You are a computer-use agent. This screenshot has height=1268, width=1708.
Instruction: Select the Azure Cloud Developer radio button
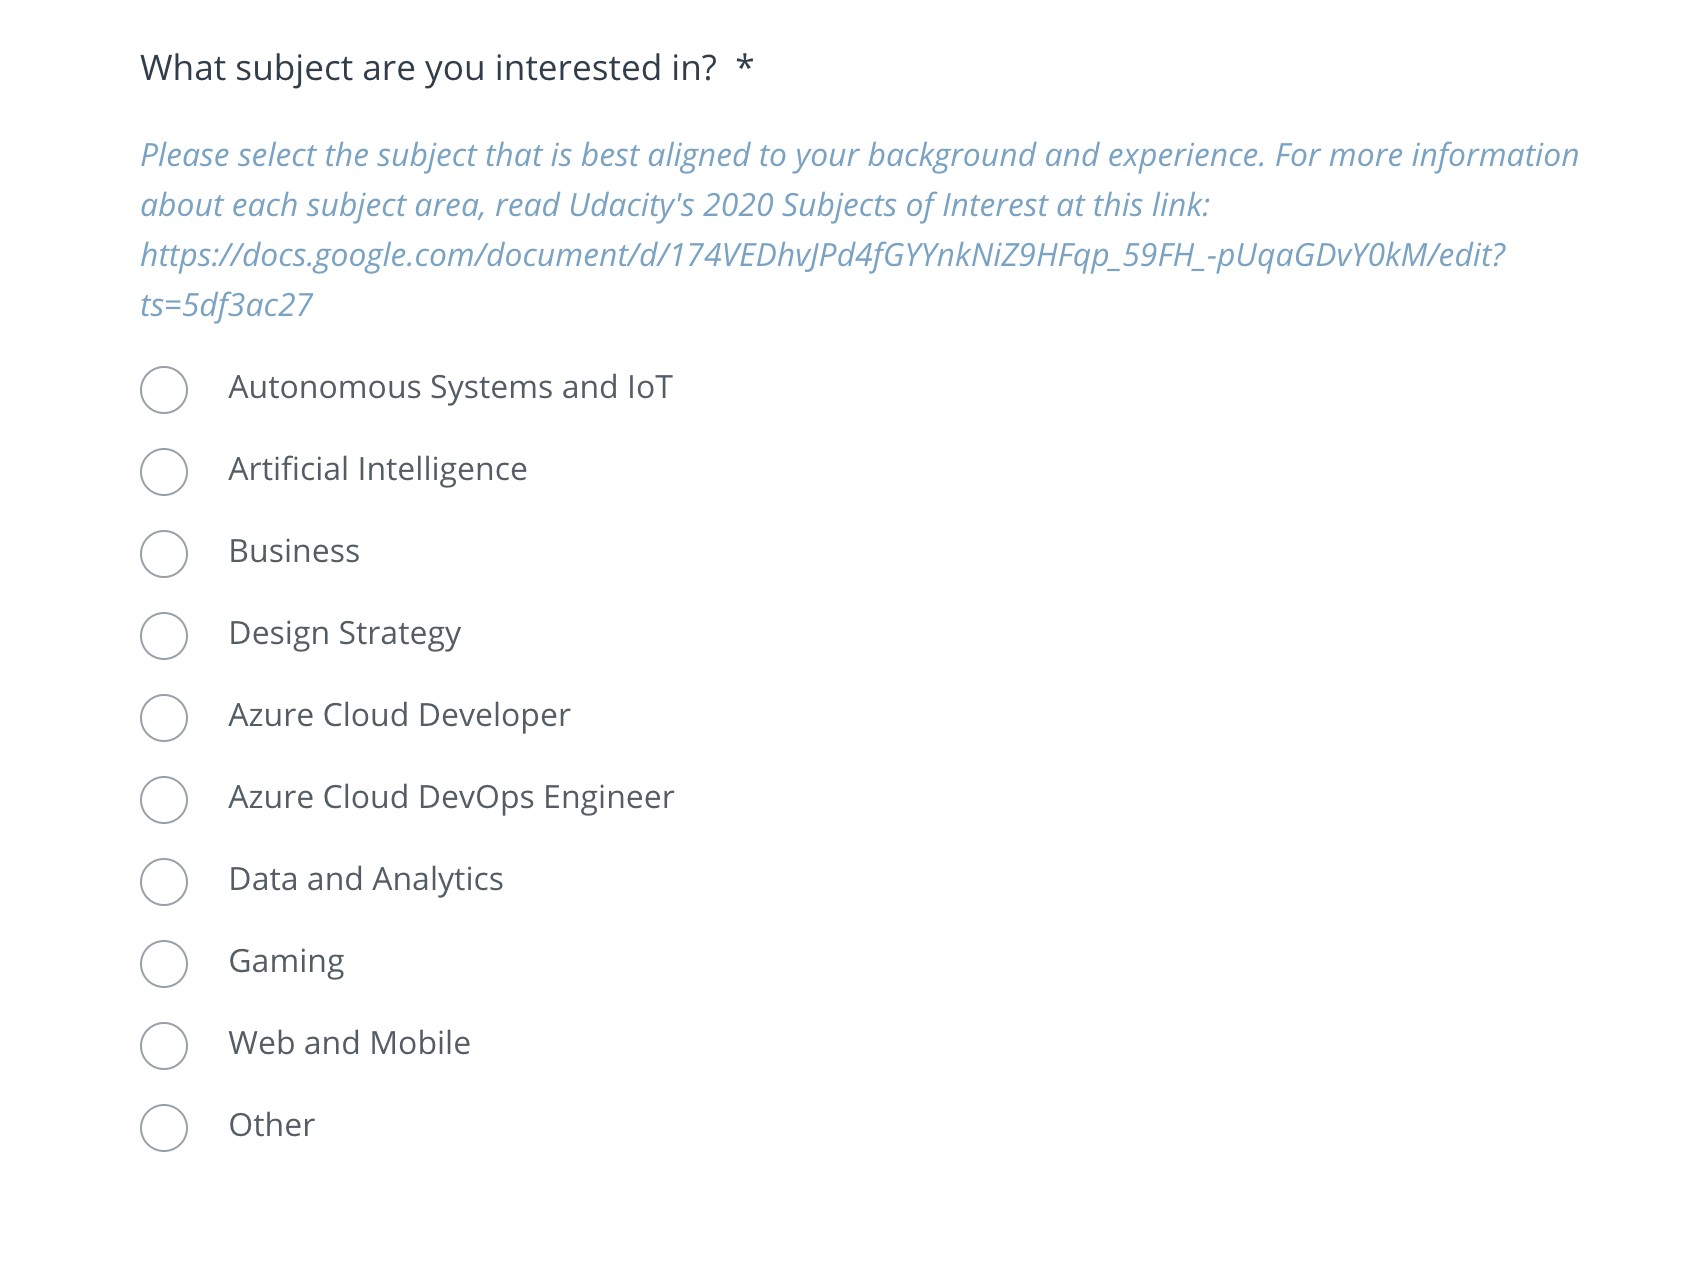(x=164, y=718)
